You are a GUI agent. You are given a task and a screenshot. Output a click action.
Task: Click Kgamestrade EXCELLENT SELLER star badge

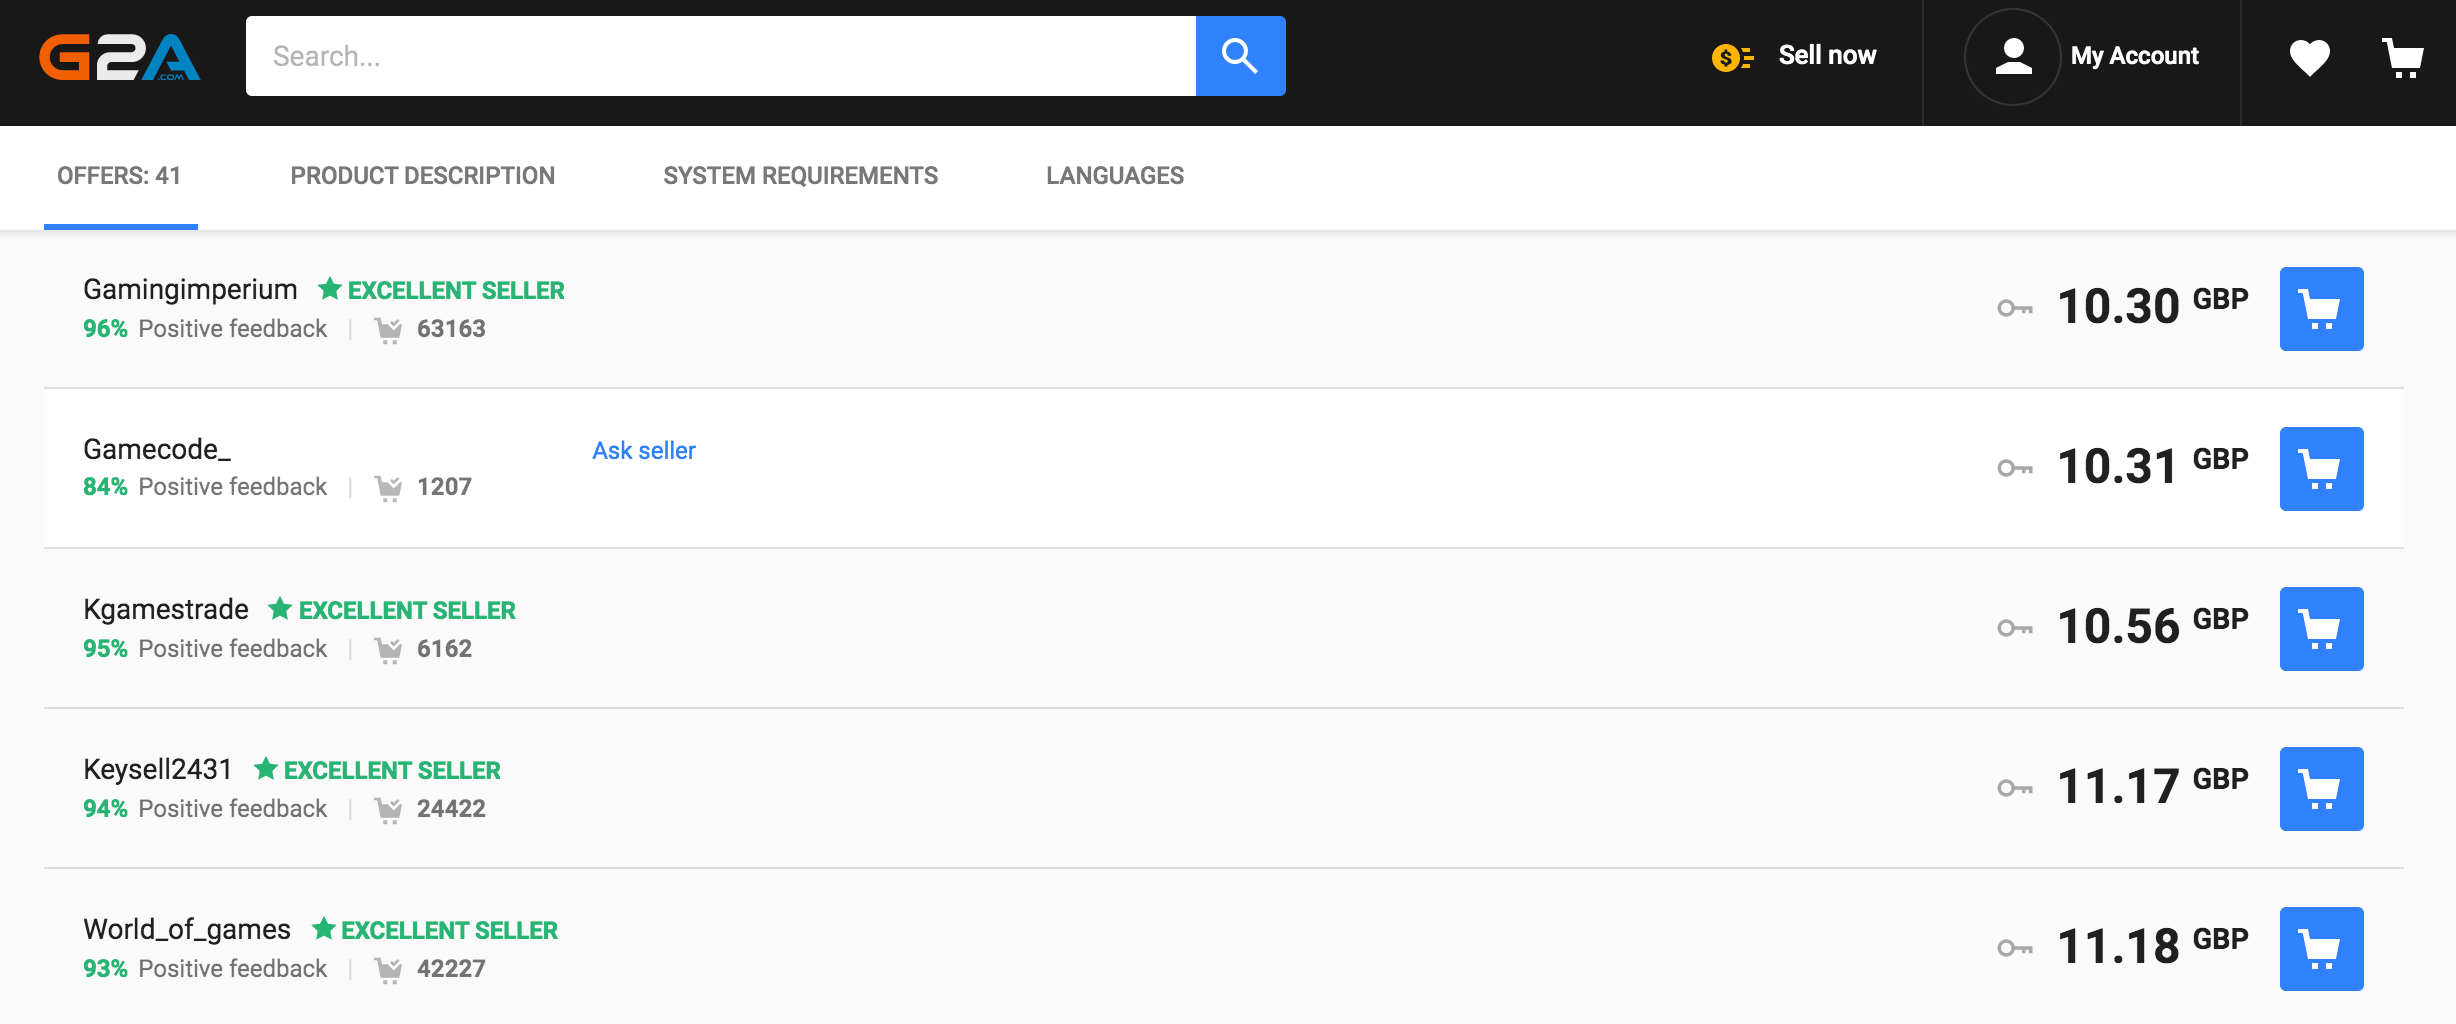pos(392,610)
